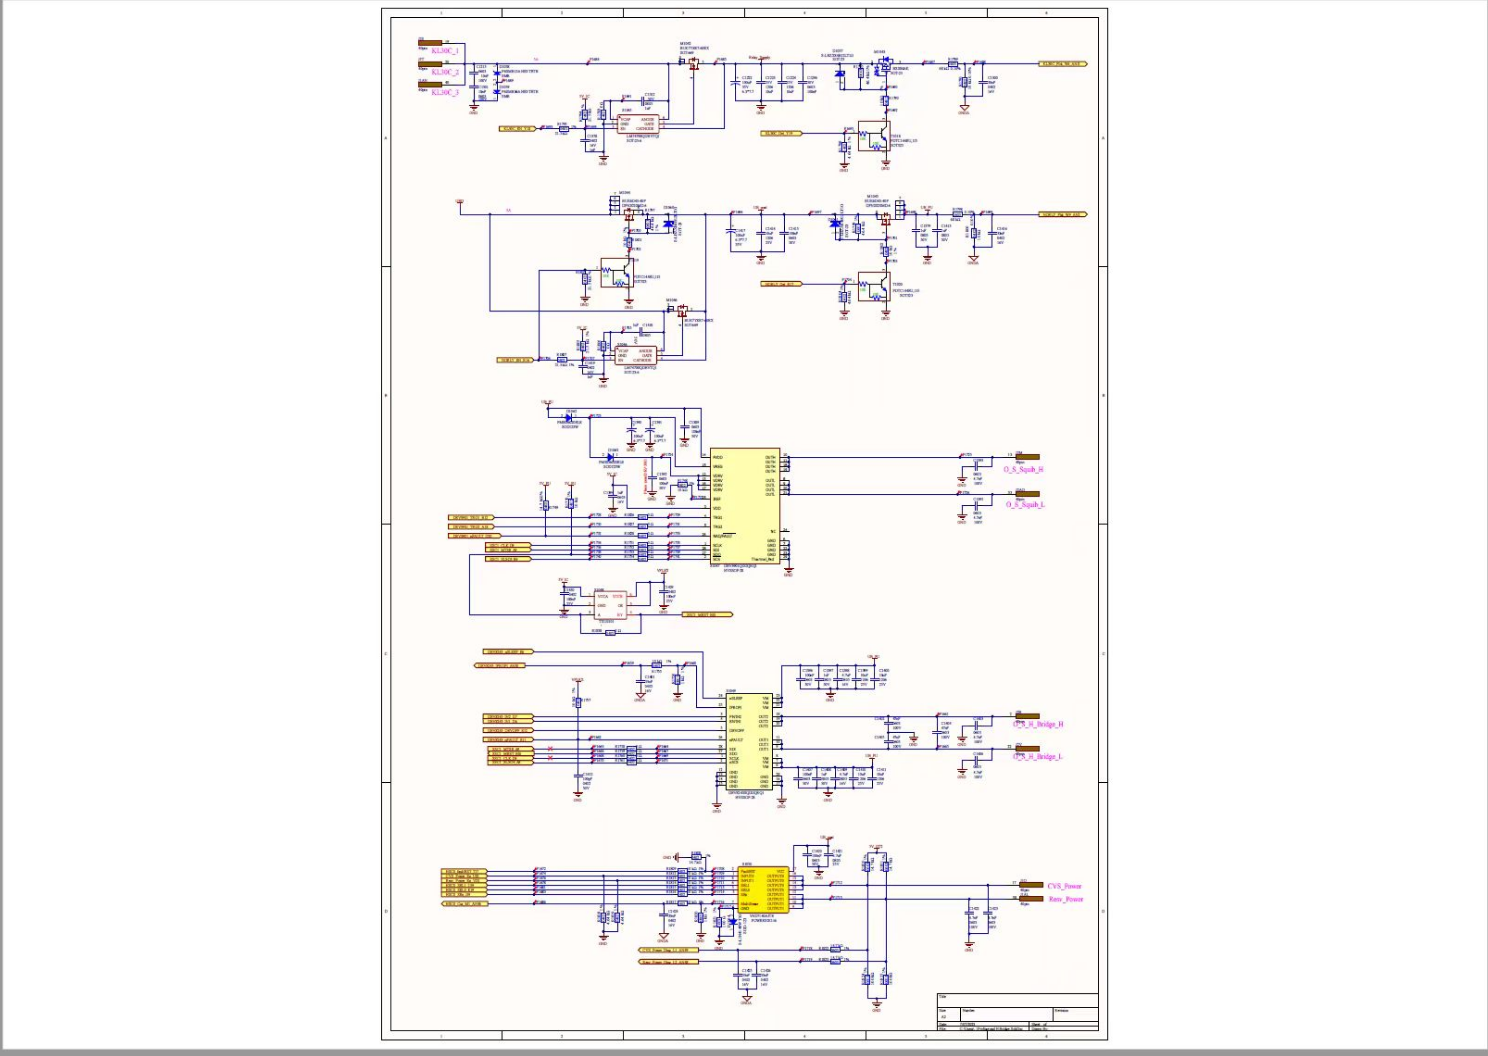The width and height of the screenshot is (1488, 1056).
Task: Click the title block at sheet corner
Action: [1017, 1011]
